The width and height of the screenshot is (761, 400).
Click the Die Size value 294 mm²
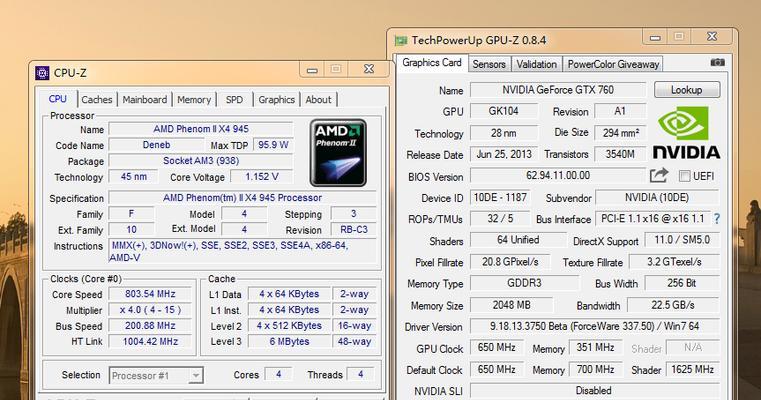[x=620, y=133]
